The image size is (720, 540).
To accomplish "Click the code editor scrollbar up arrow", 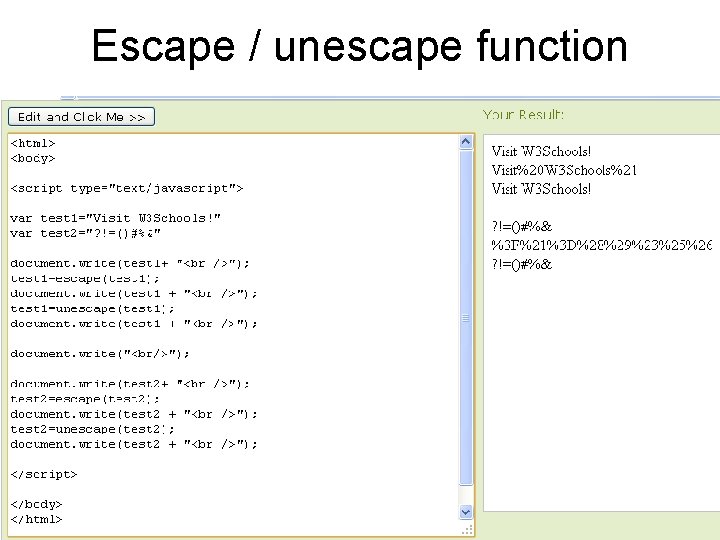I will point(466,142).
